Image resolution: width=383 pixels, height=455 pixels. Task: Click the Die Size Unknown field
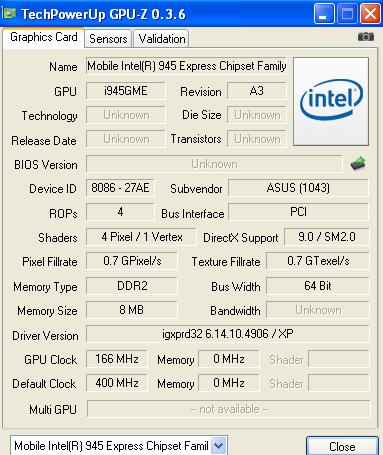257,115
